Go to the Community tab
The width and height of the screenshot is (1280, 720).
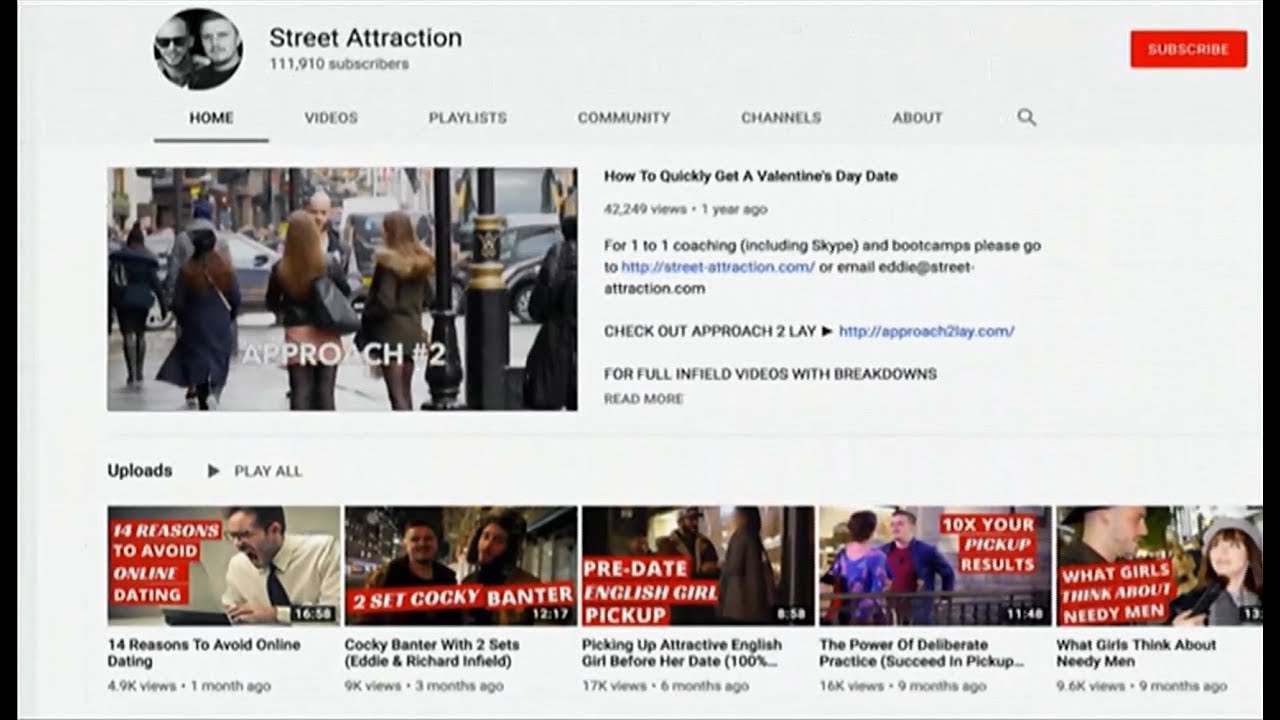624,117
